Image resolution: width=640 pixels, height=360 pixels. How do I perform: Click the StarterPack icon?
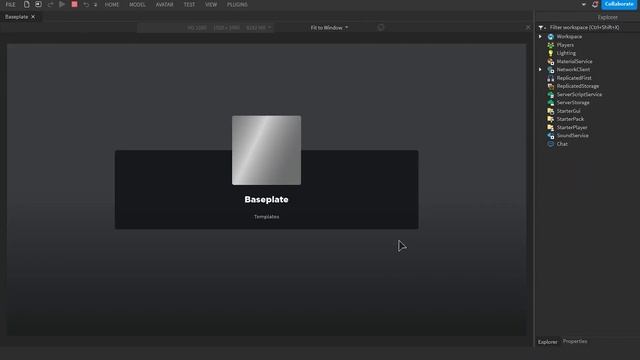pyautogui.click(x=551, y=119)
